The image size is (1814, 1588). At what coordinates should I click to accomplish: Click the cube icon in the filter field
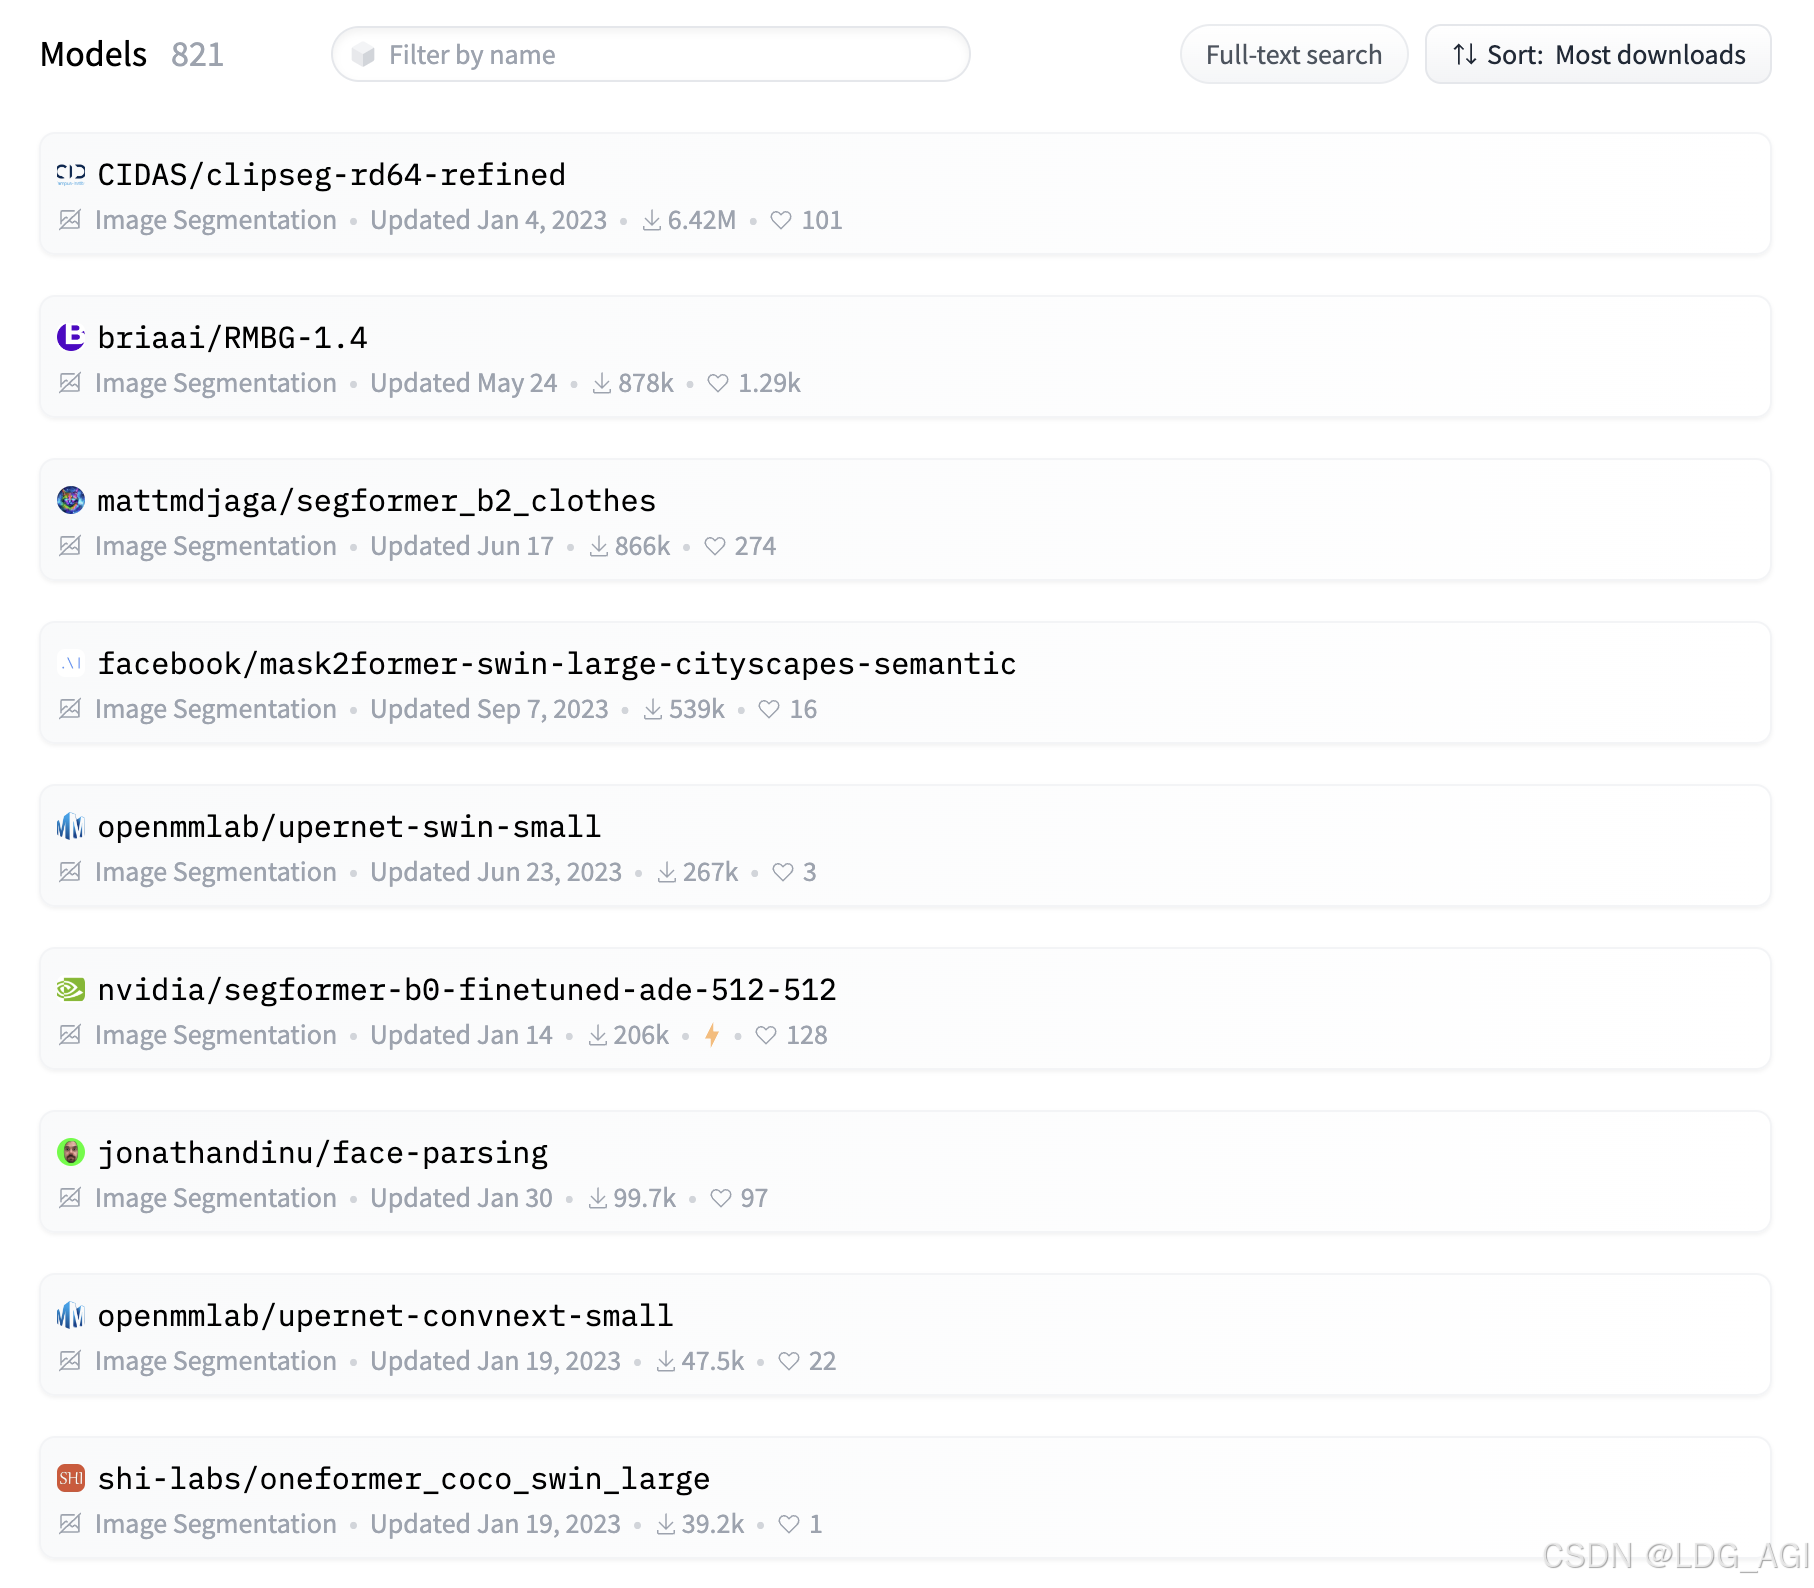363,55
